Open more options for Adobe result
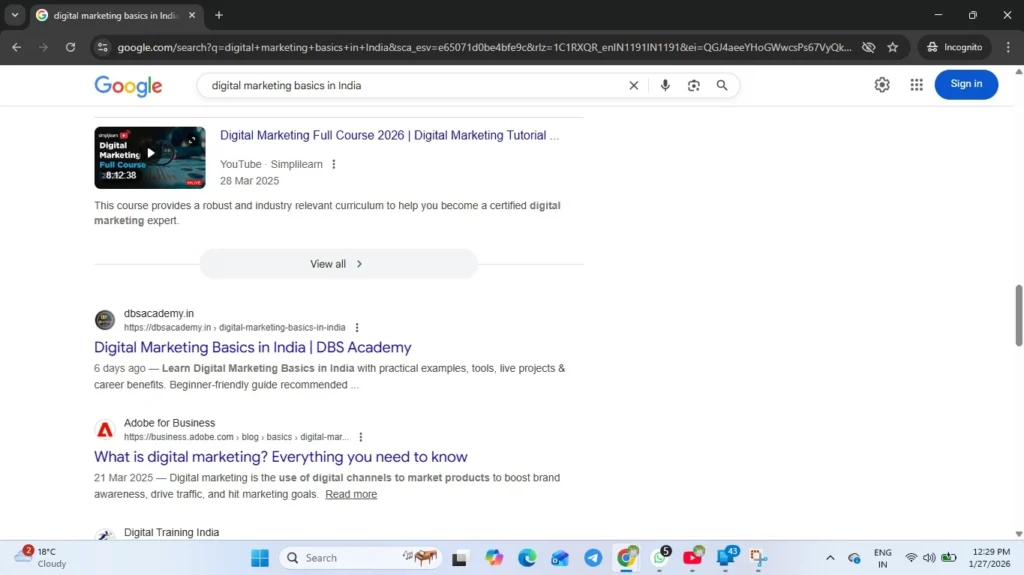This screenshot has width=1024, height=575. click(x=361, y=437)
